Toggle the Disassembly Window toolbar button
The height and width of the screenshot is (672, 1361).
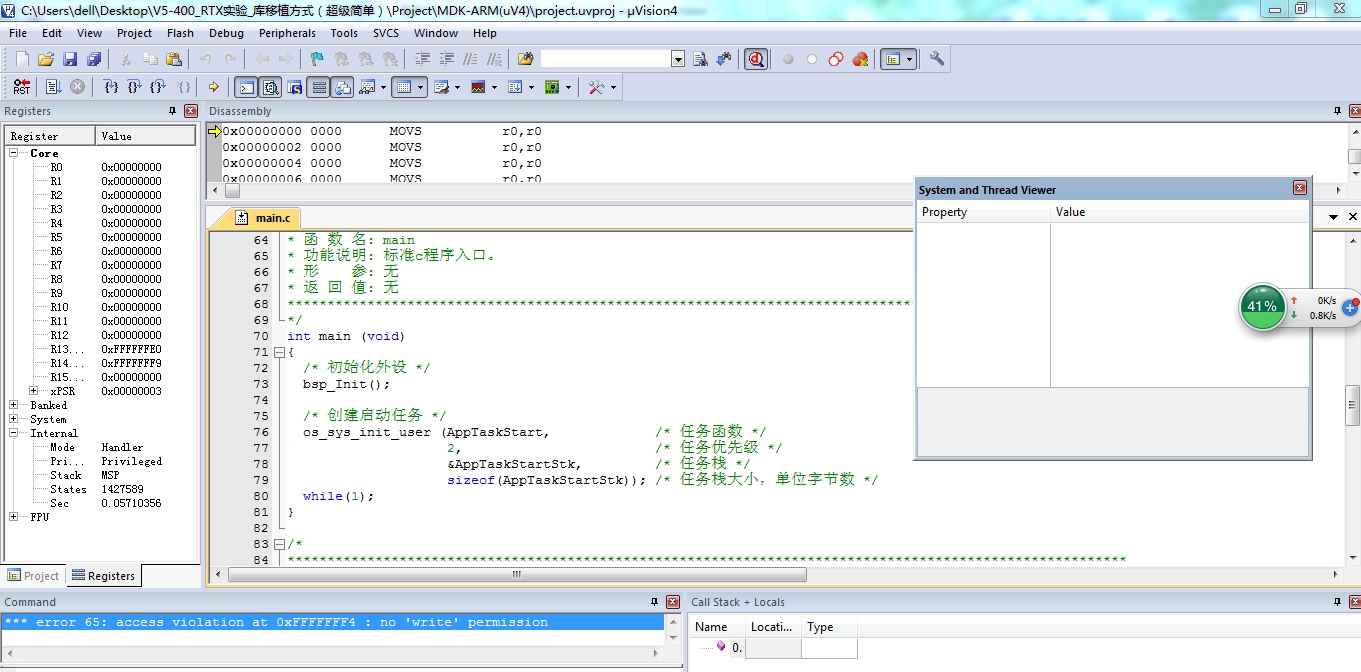pyautogui.click(x=270, y=87)
